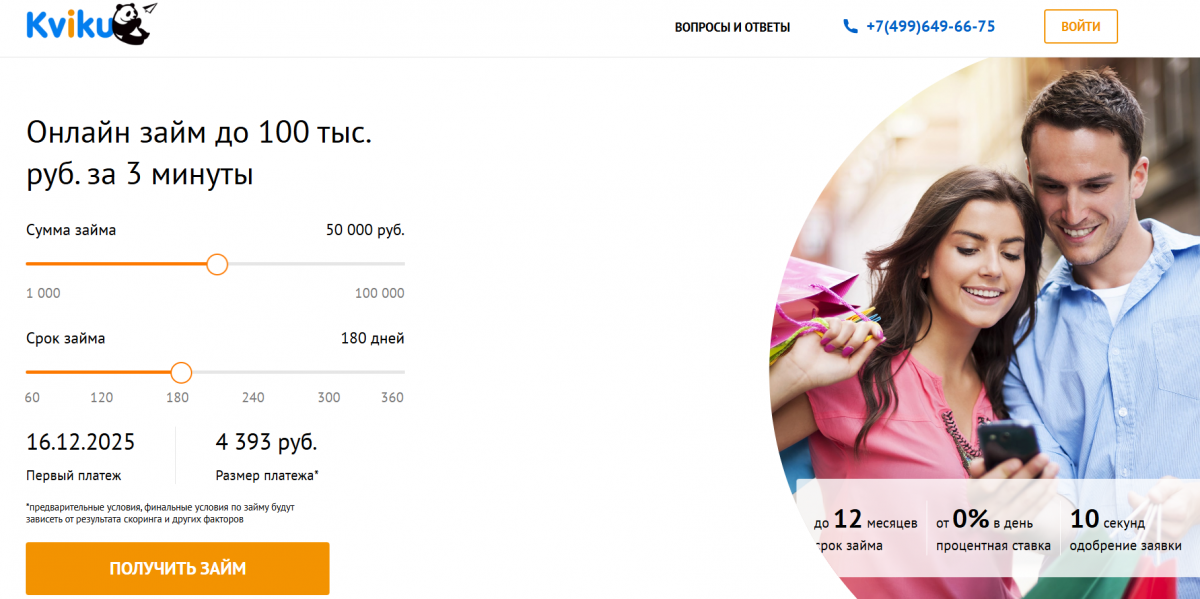Image resolution: width=1200 pixels, height=599 pixels.
Task: Click the 100 000 maximum amount label
Action: coord(379,293)
